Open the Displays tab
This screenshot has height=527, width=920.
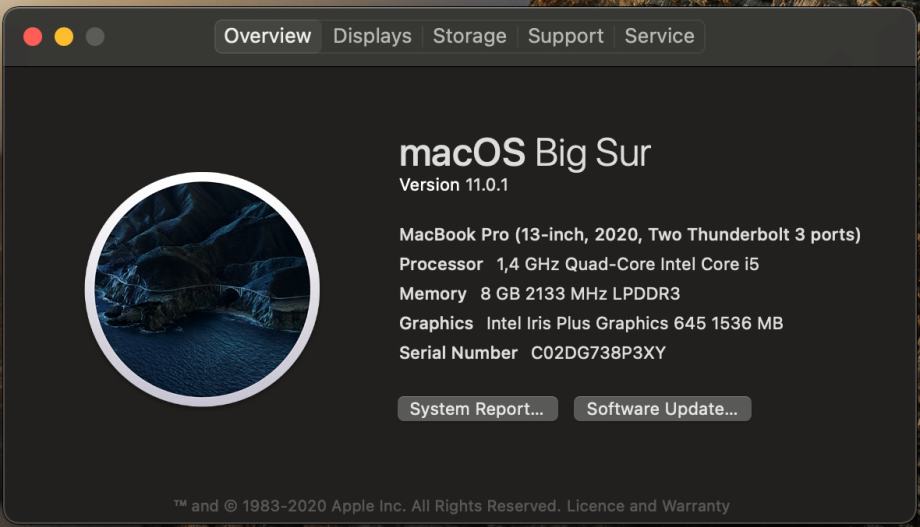(372, 36)
